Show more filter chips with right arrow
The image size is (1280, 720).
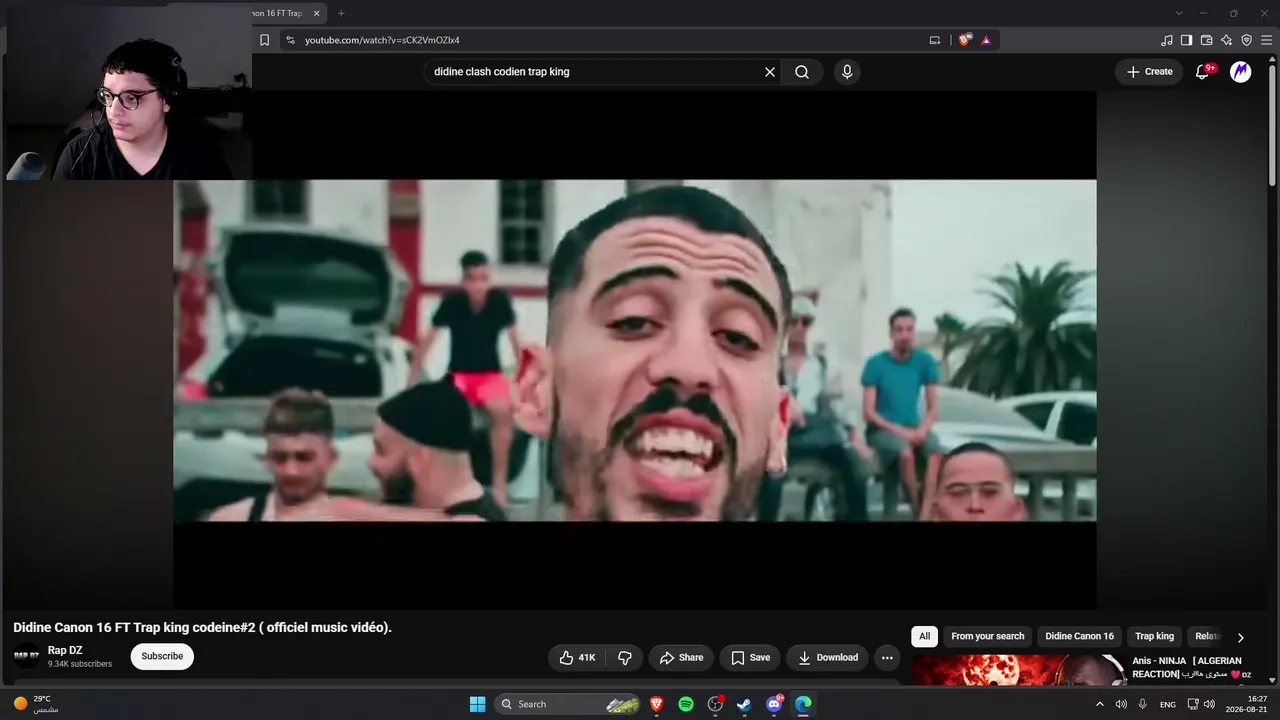pos(1240,637)
